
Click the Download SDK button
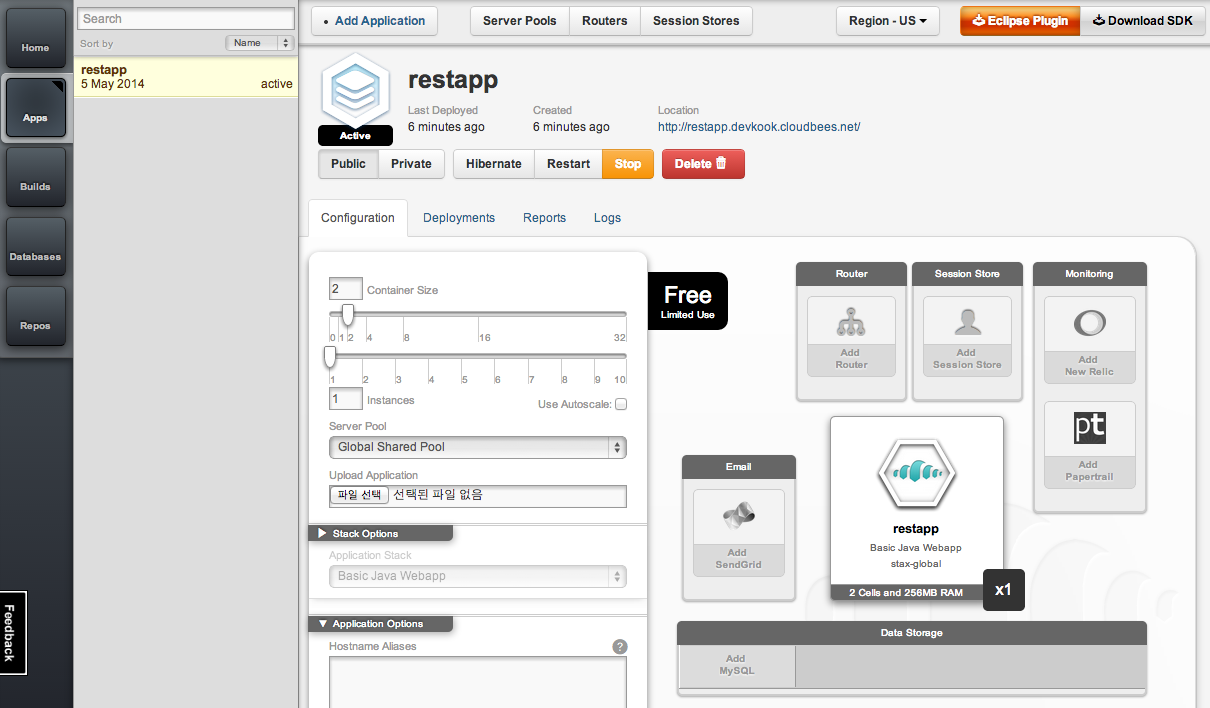point(1142,21)
